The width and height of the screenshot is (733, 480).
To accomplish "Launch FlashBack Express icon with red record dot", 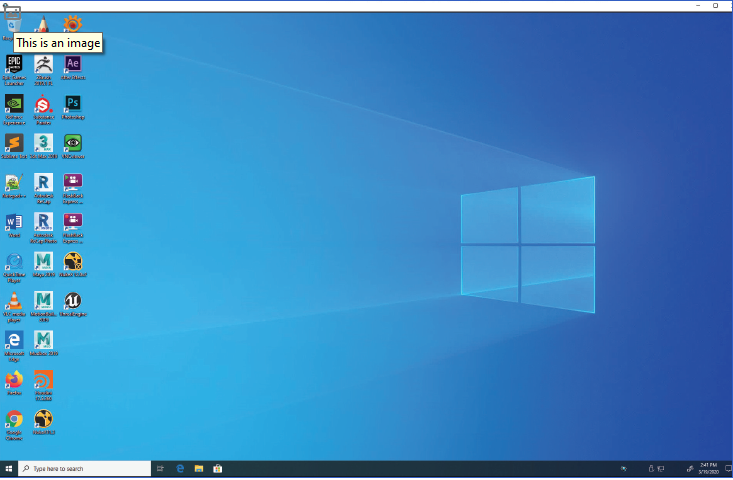I will coord(73,228).
